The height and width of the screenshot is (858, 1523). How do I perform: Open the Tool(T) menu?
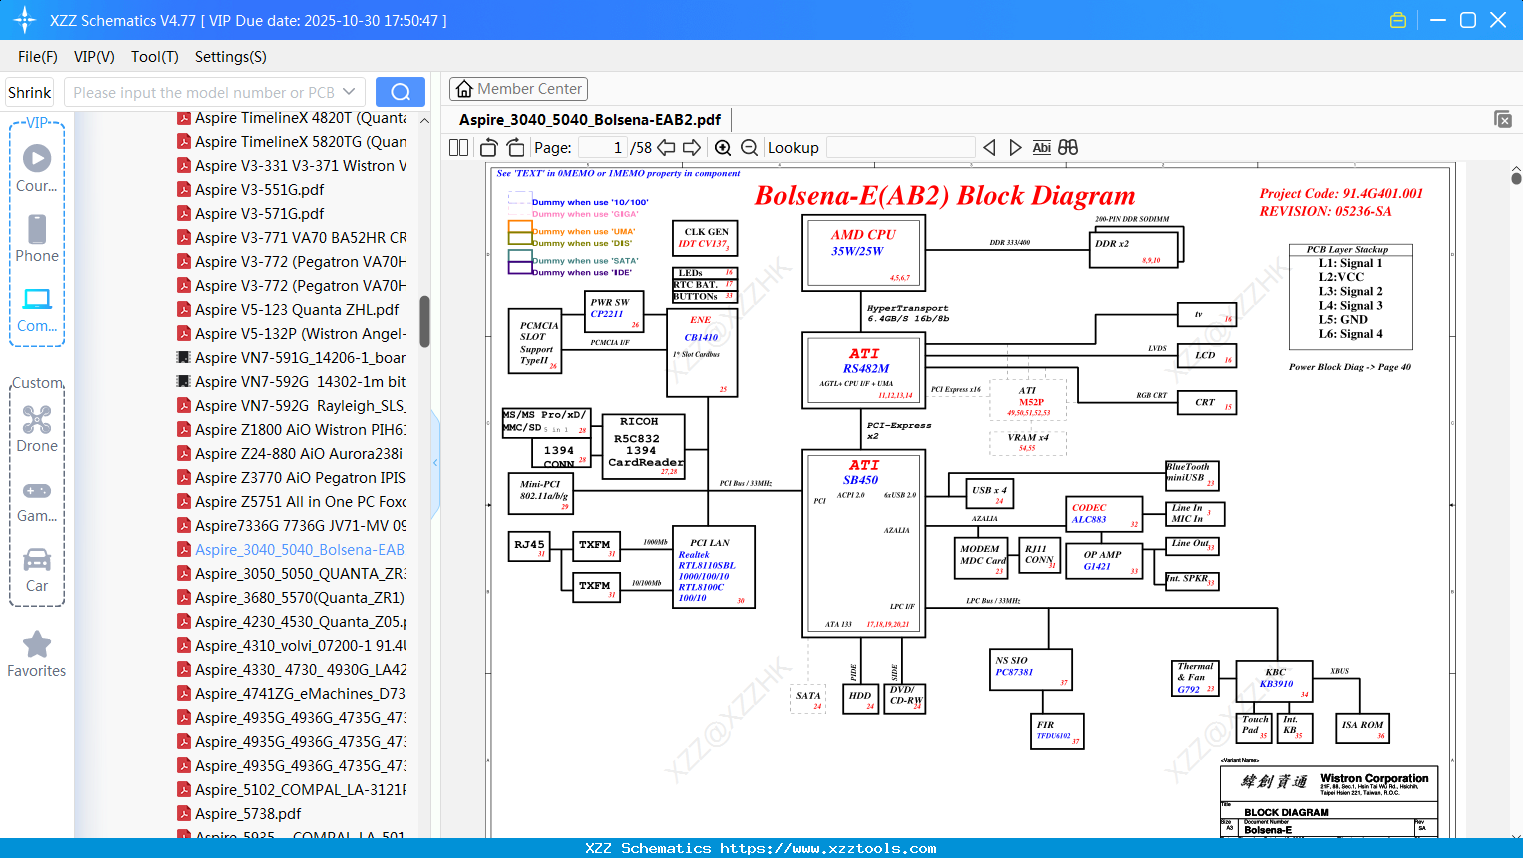155,57
